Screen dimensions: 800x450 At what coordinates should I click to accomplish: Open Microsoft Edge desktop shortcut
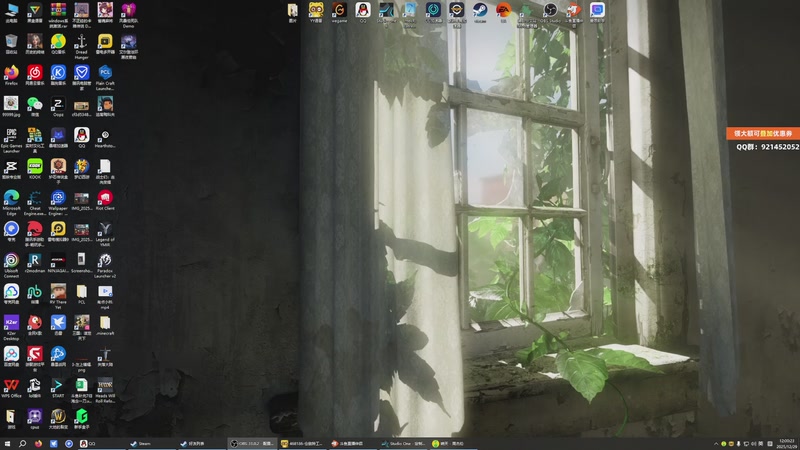11,203
